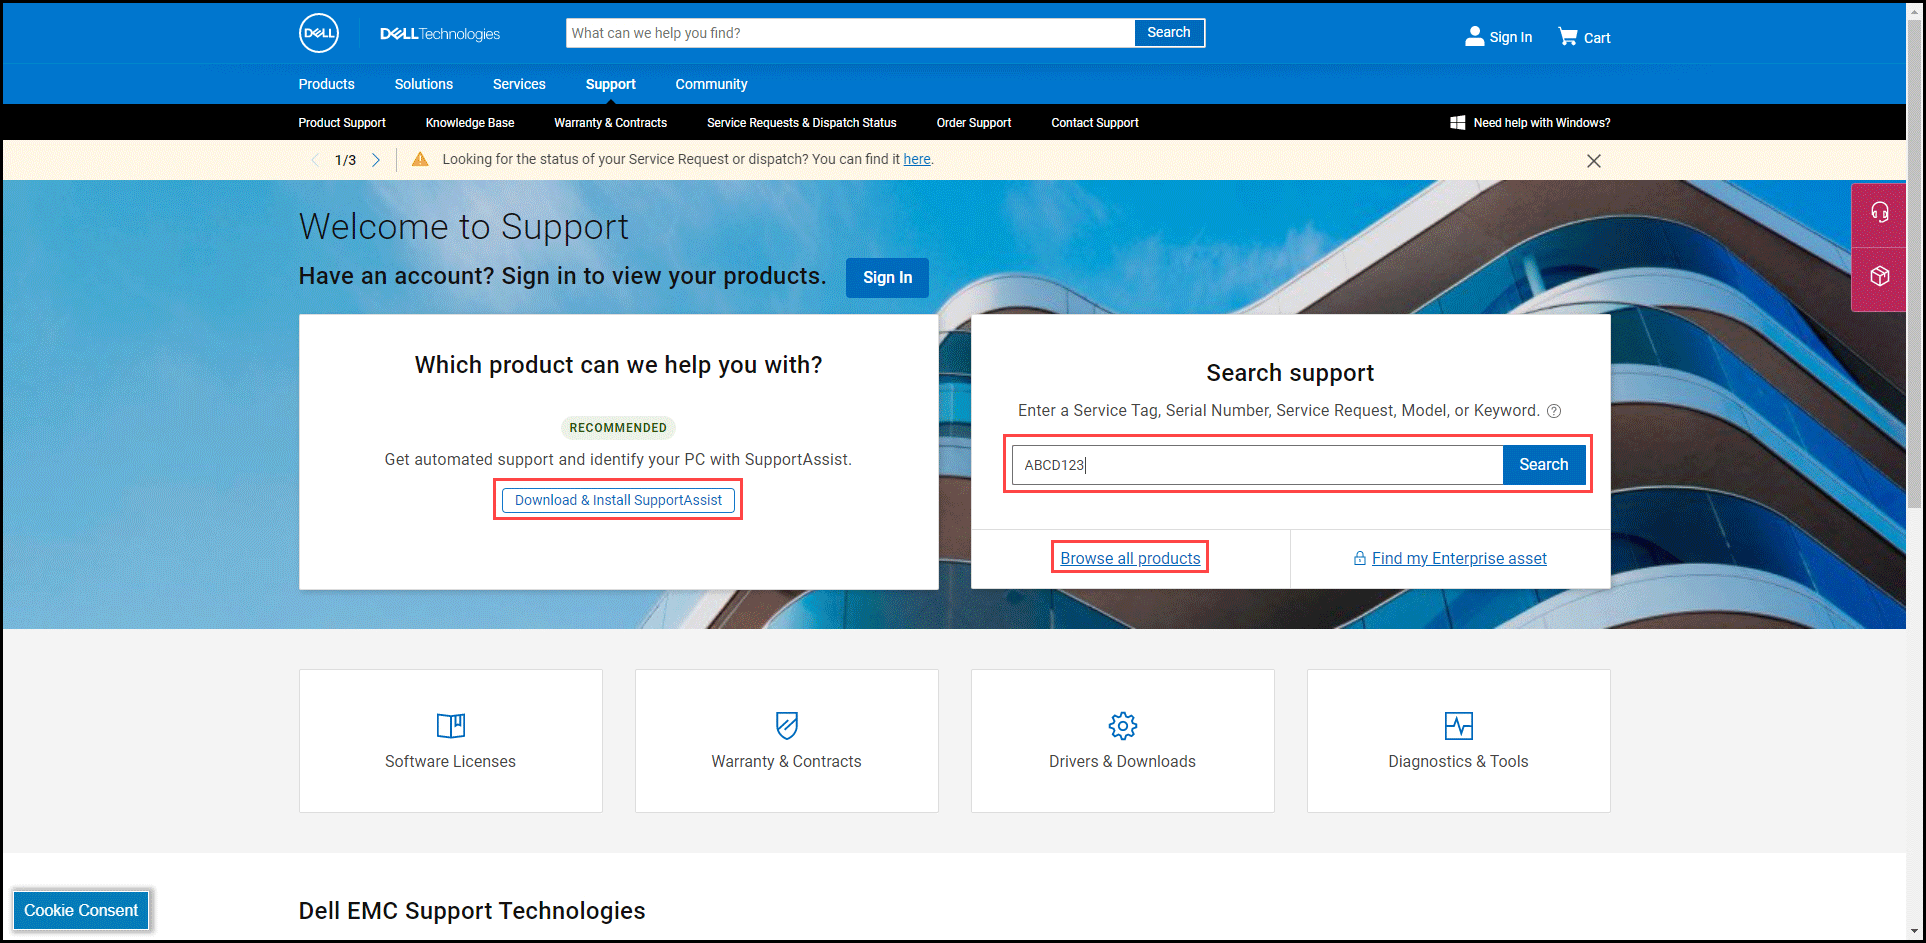Image resolution: width=1926 pixels, height=943 pixels.
Task: Go to Product Support tab
Action: pyautogui.click(x=342, y=123)
